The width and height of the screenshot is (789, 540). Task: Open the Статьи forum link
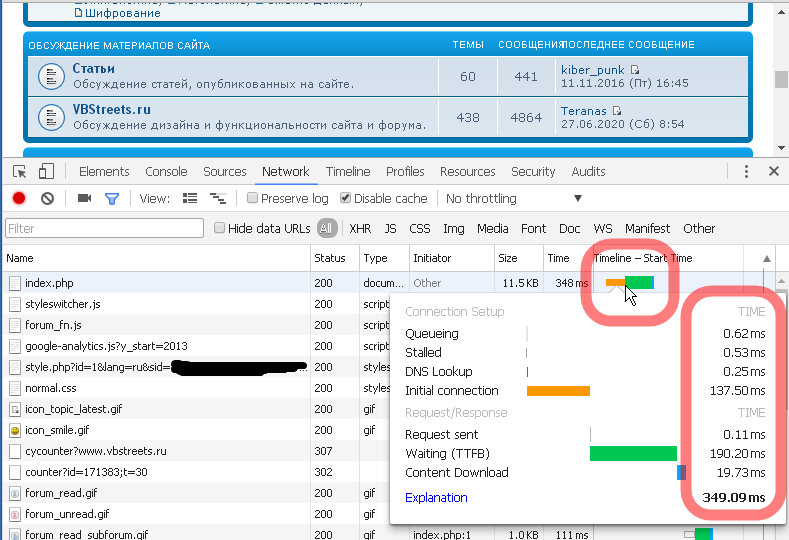[x=93, y=69]
